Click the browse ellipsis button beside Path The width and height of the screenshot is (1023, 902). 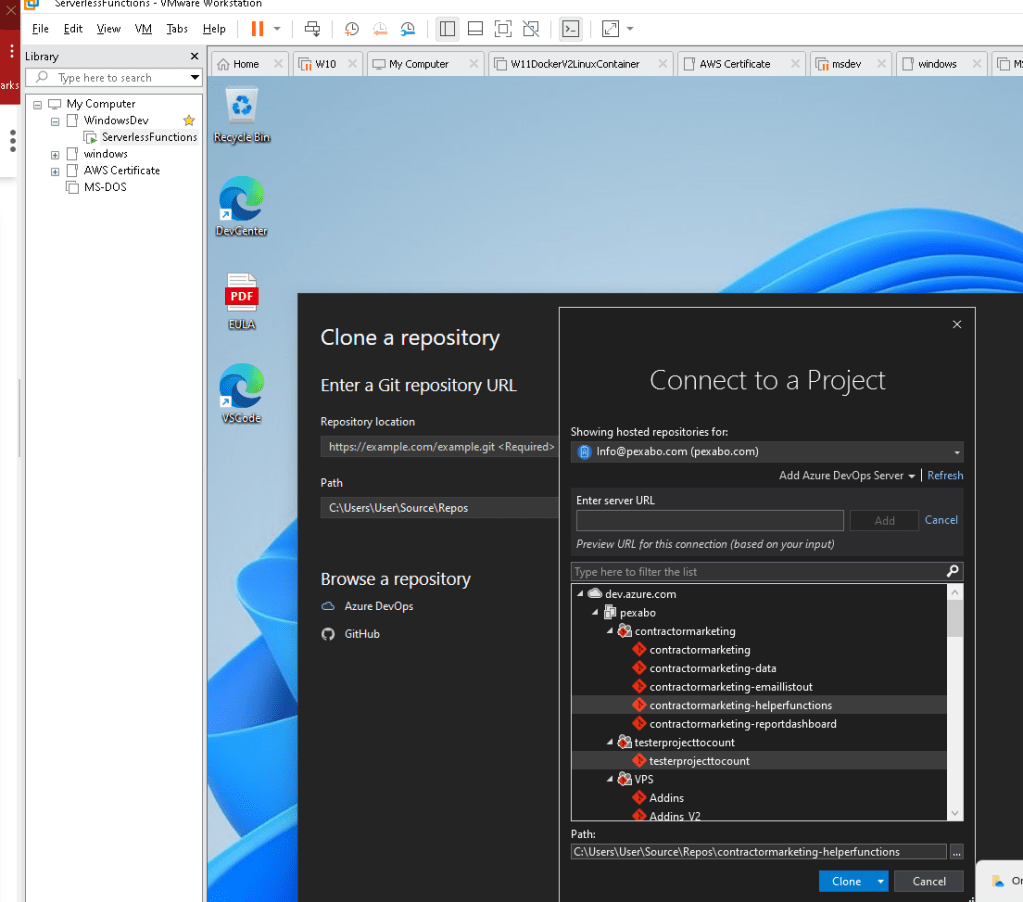tap(956, 852)
